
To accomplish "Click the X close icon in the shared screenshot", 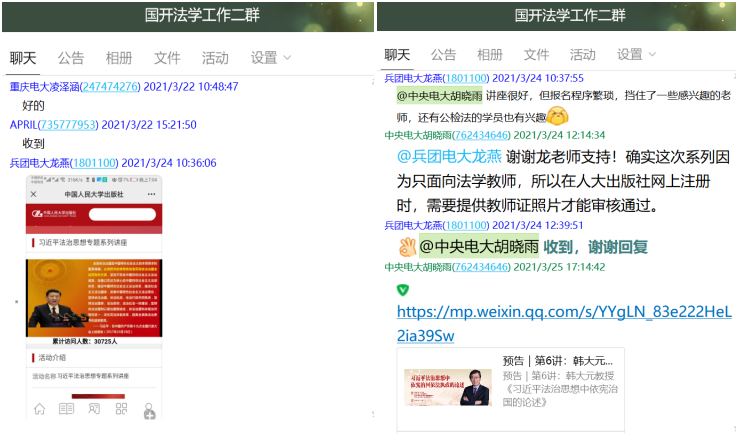I will [x=34, y=194].
